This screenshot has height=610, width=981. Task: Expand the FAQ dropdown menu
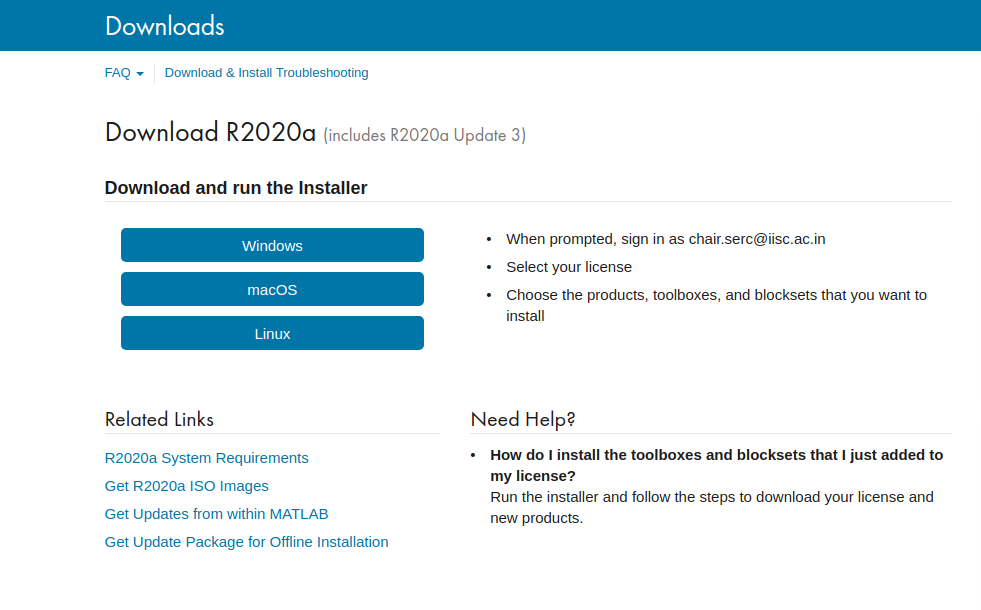124,73
